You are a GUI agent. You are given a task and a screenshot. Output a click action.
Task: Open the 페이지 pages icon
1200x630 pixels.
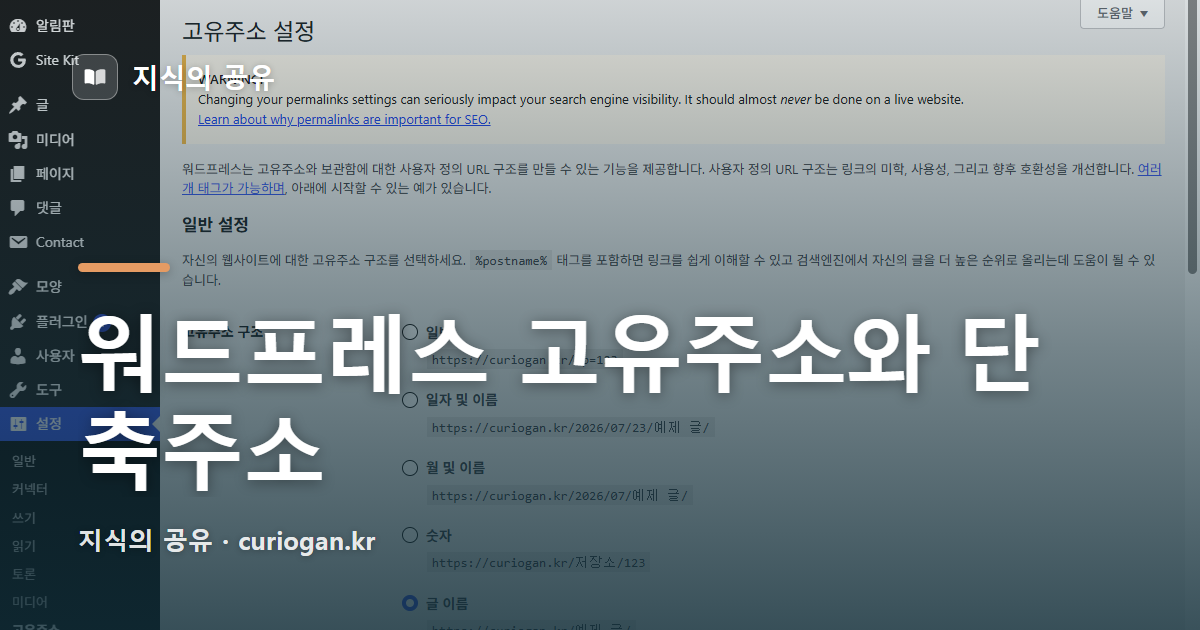pyautogui.click(x=17, y=173)
